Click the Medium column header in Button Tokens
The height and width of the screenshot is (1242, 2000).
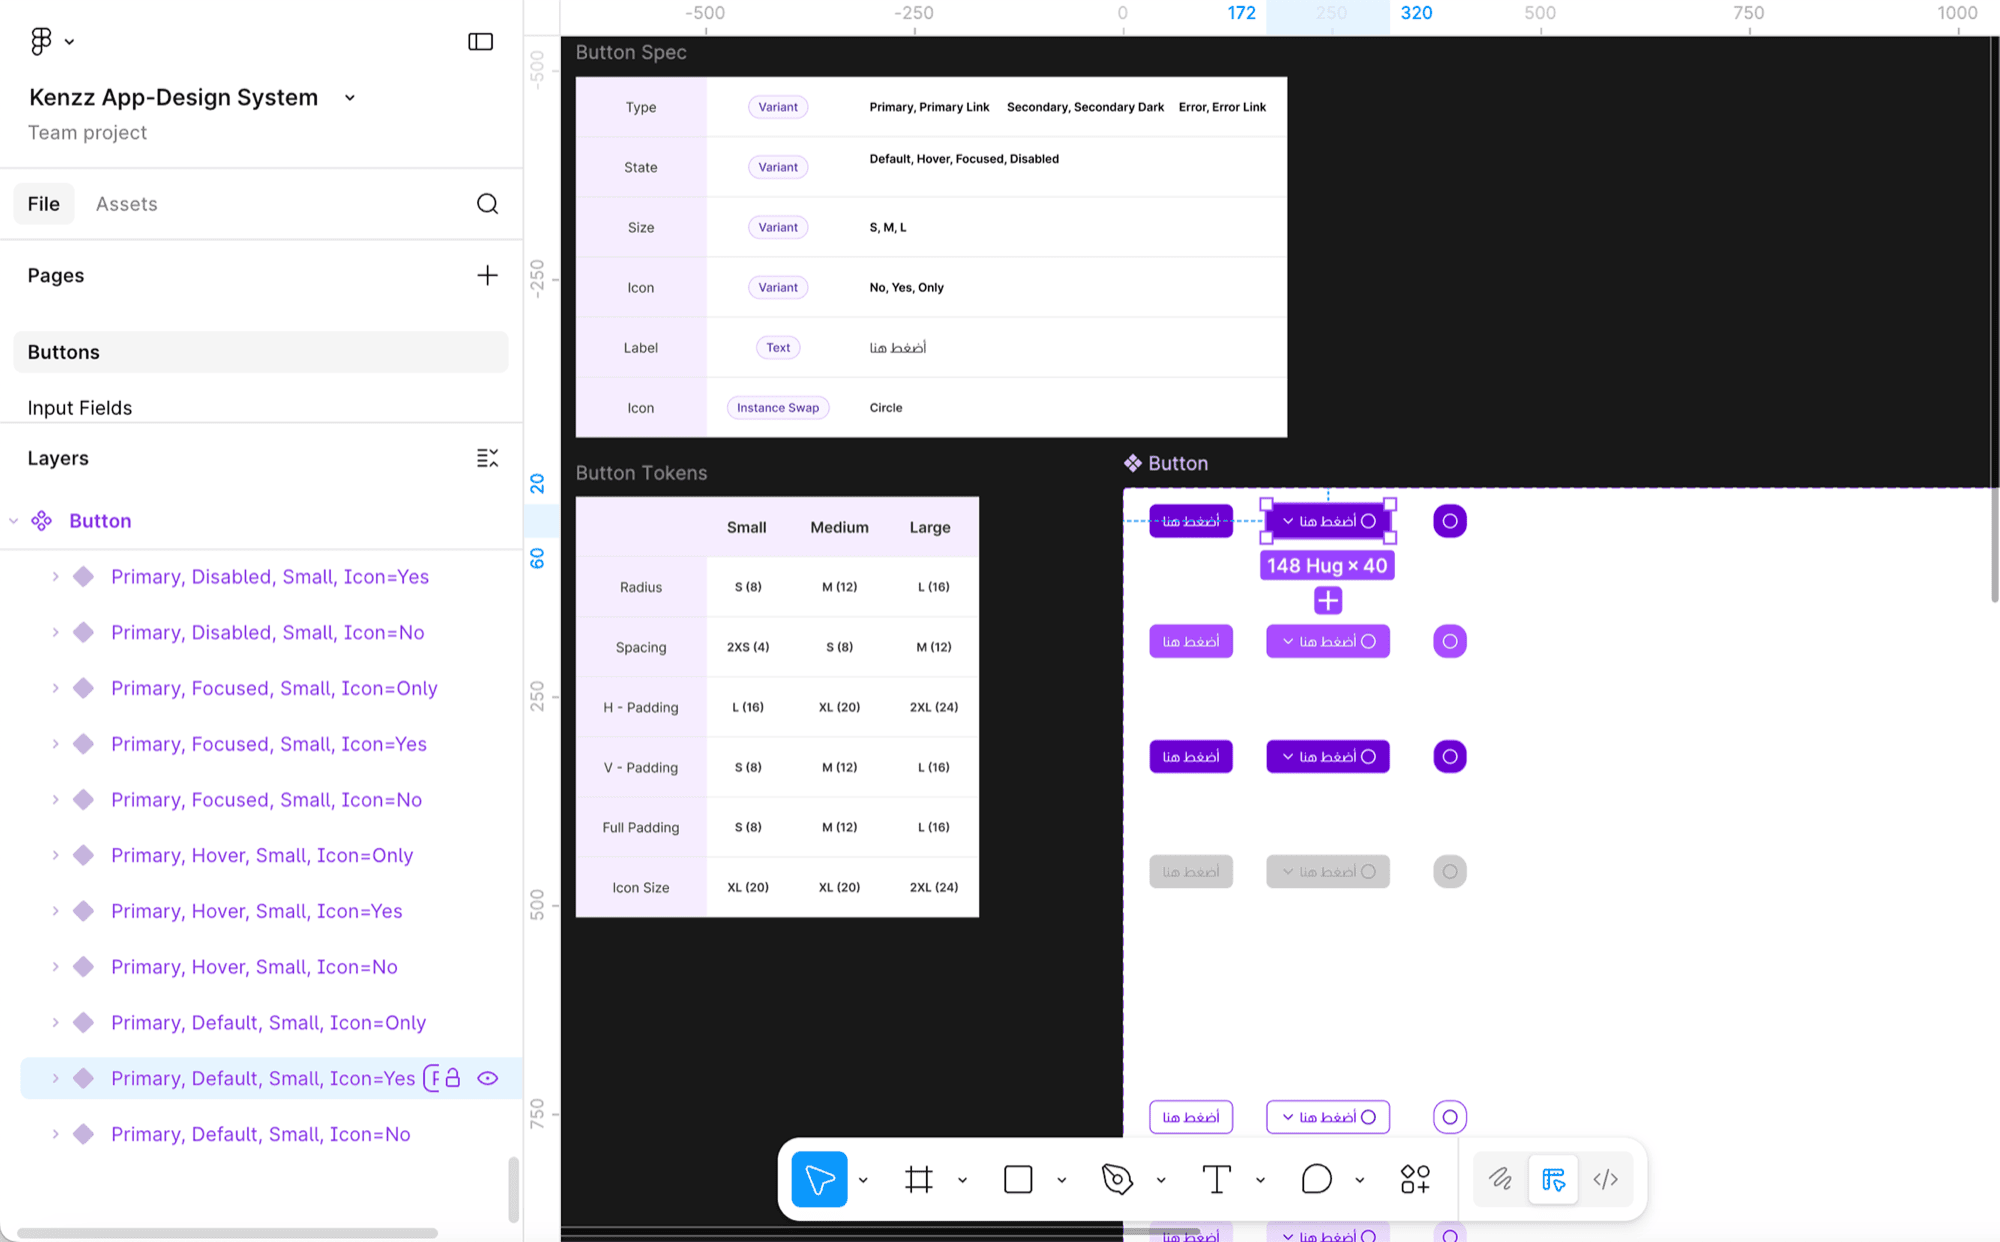click(839, 527)
